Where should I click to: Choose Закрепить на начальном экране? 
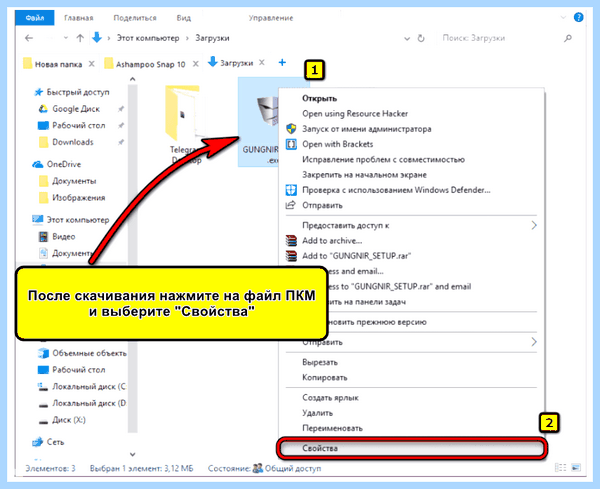click(364, 175)
